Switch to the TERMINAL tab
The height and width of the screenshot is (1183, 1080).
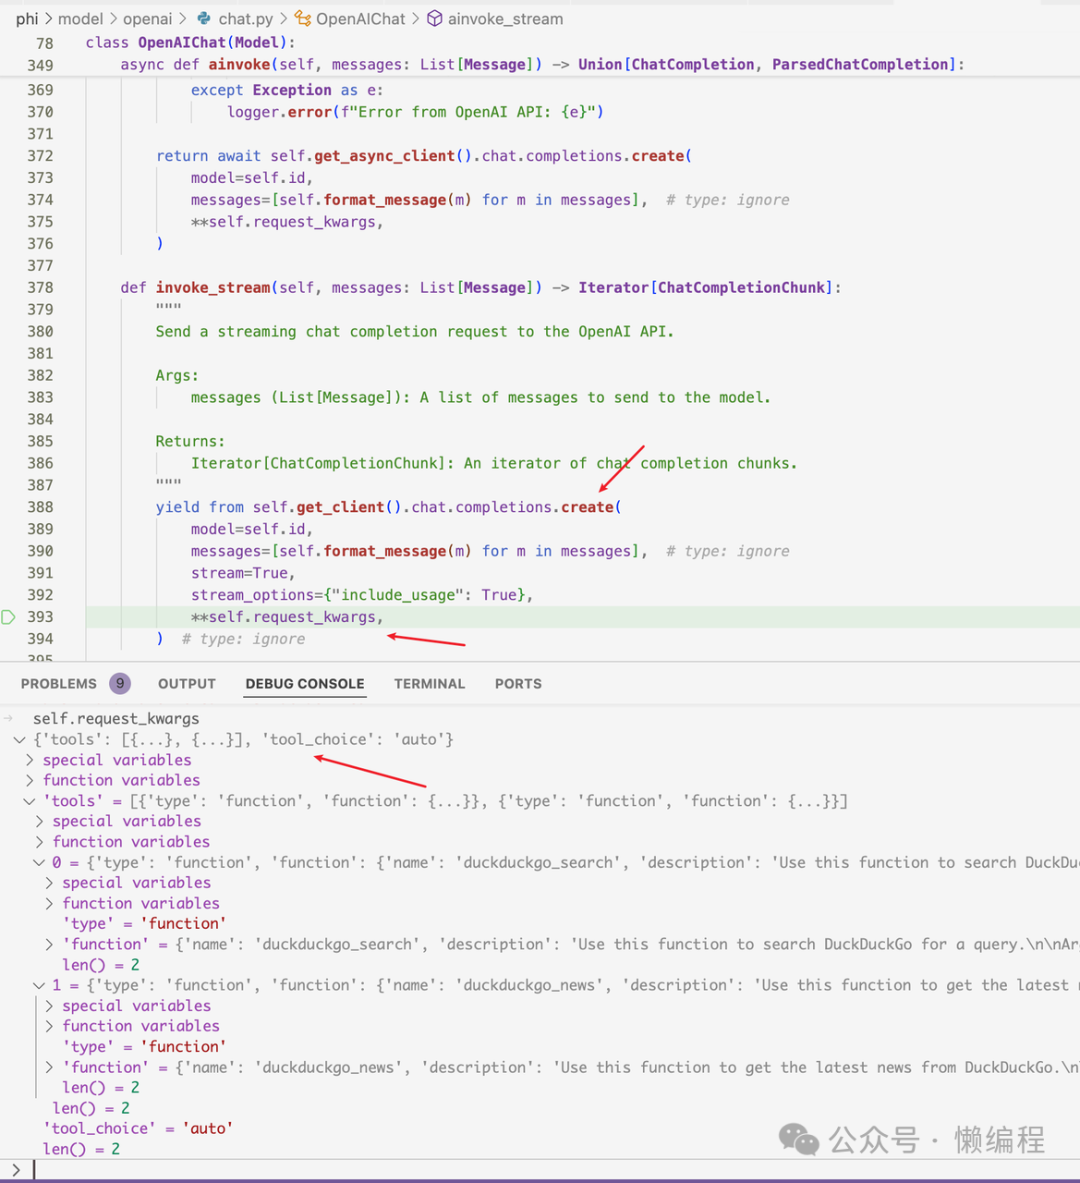click(x=429, y=683)
